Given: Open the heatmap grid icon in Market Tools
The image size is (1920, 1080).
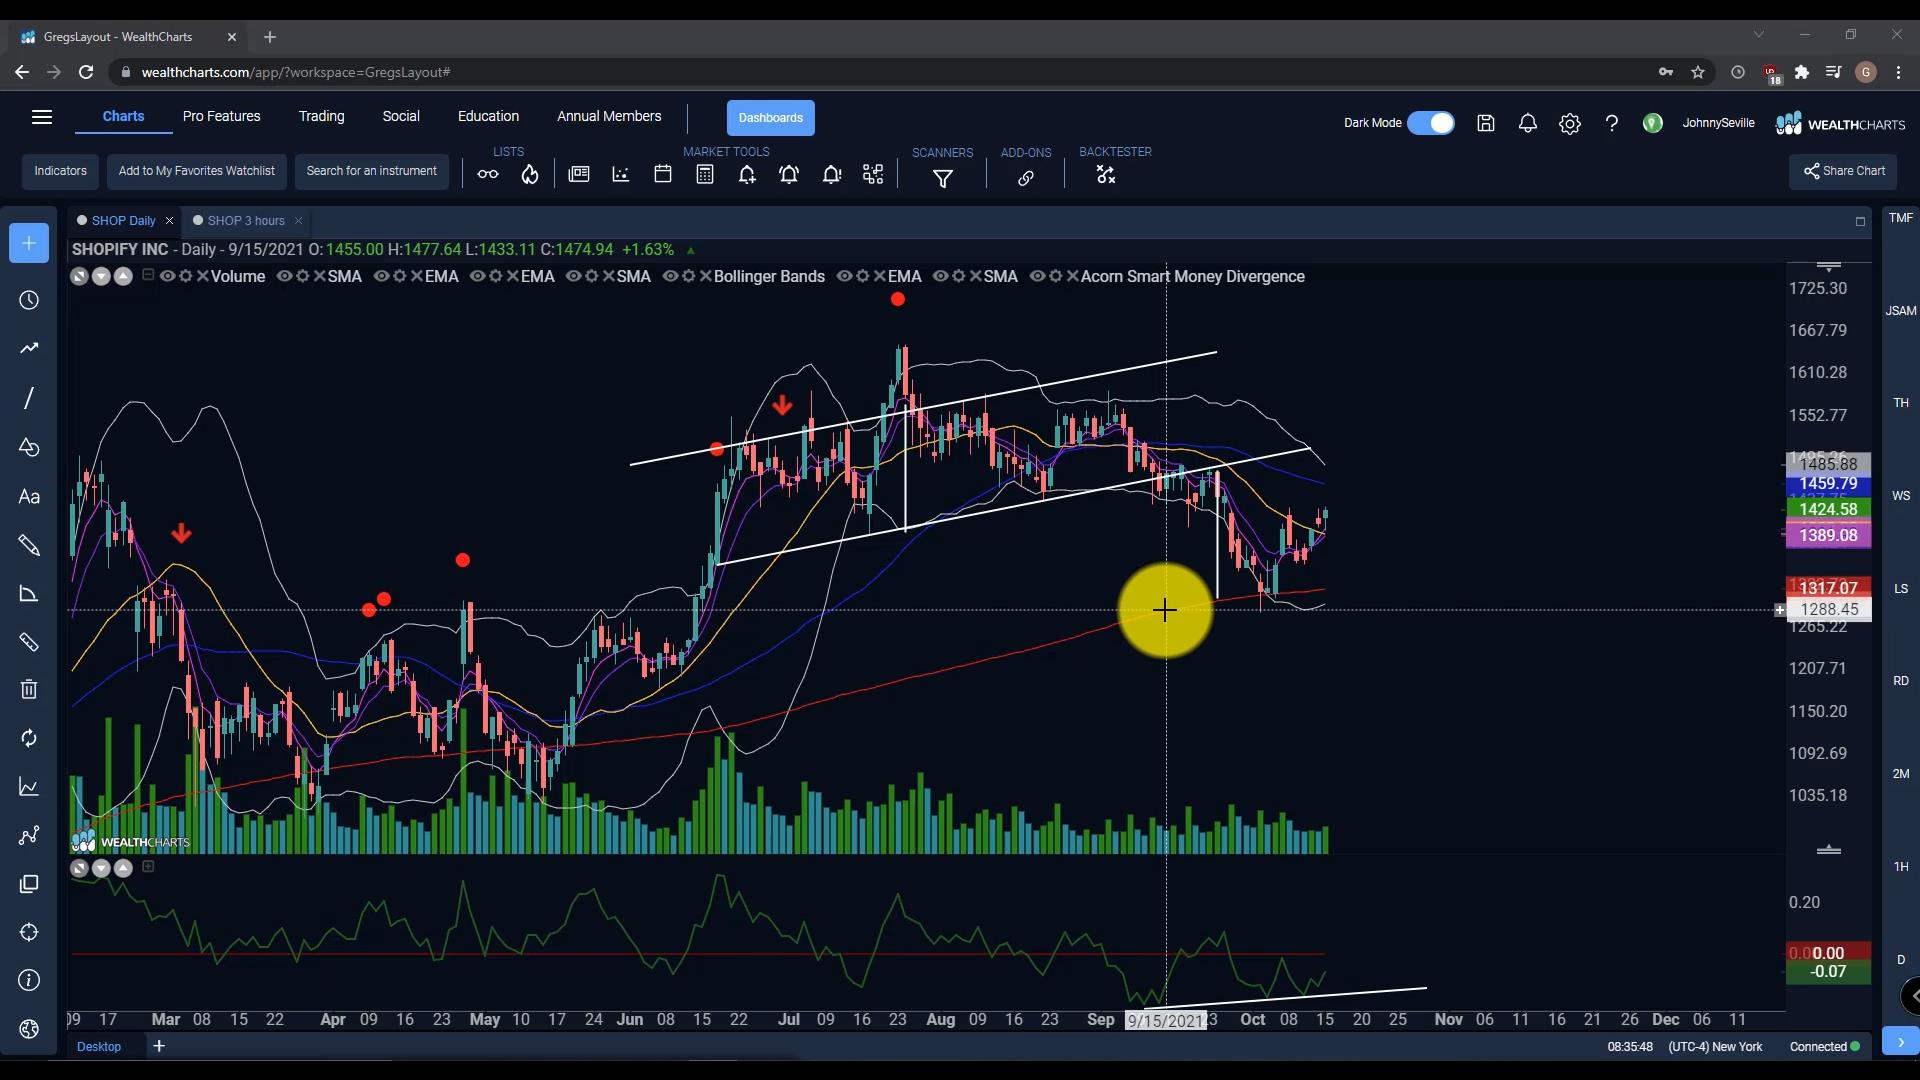Looking at the screenshot, I should point(873,174).
